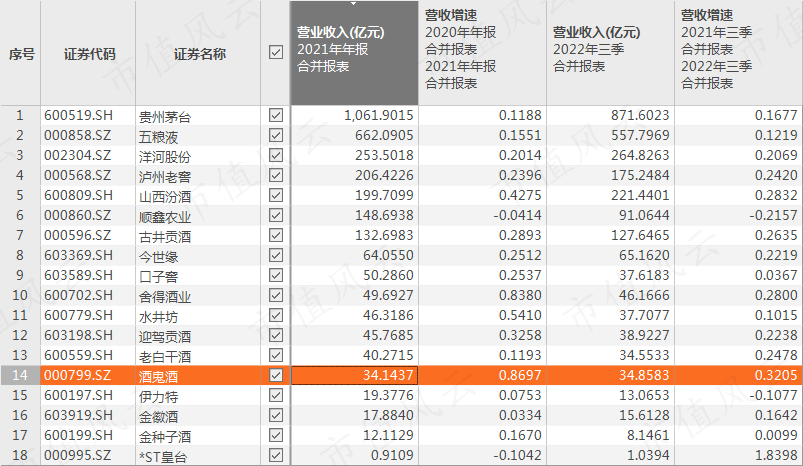This screenshot has height=466, width=803.
Task: Click Q3 revenue value 221.4401
Action: [640, 195]
